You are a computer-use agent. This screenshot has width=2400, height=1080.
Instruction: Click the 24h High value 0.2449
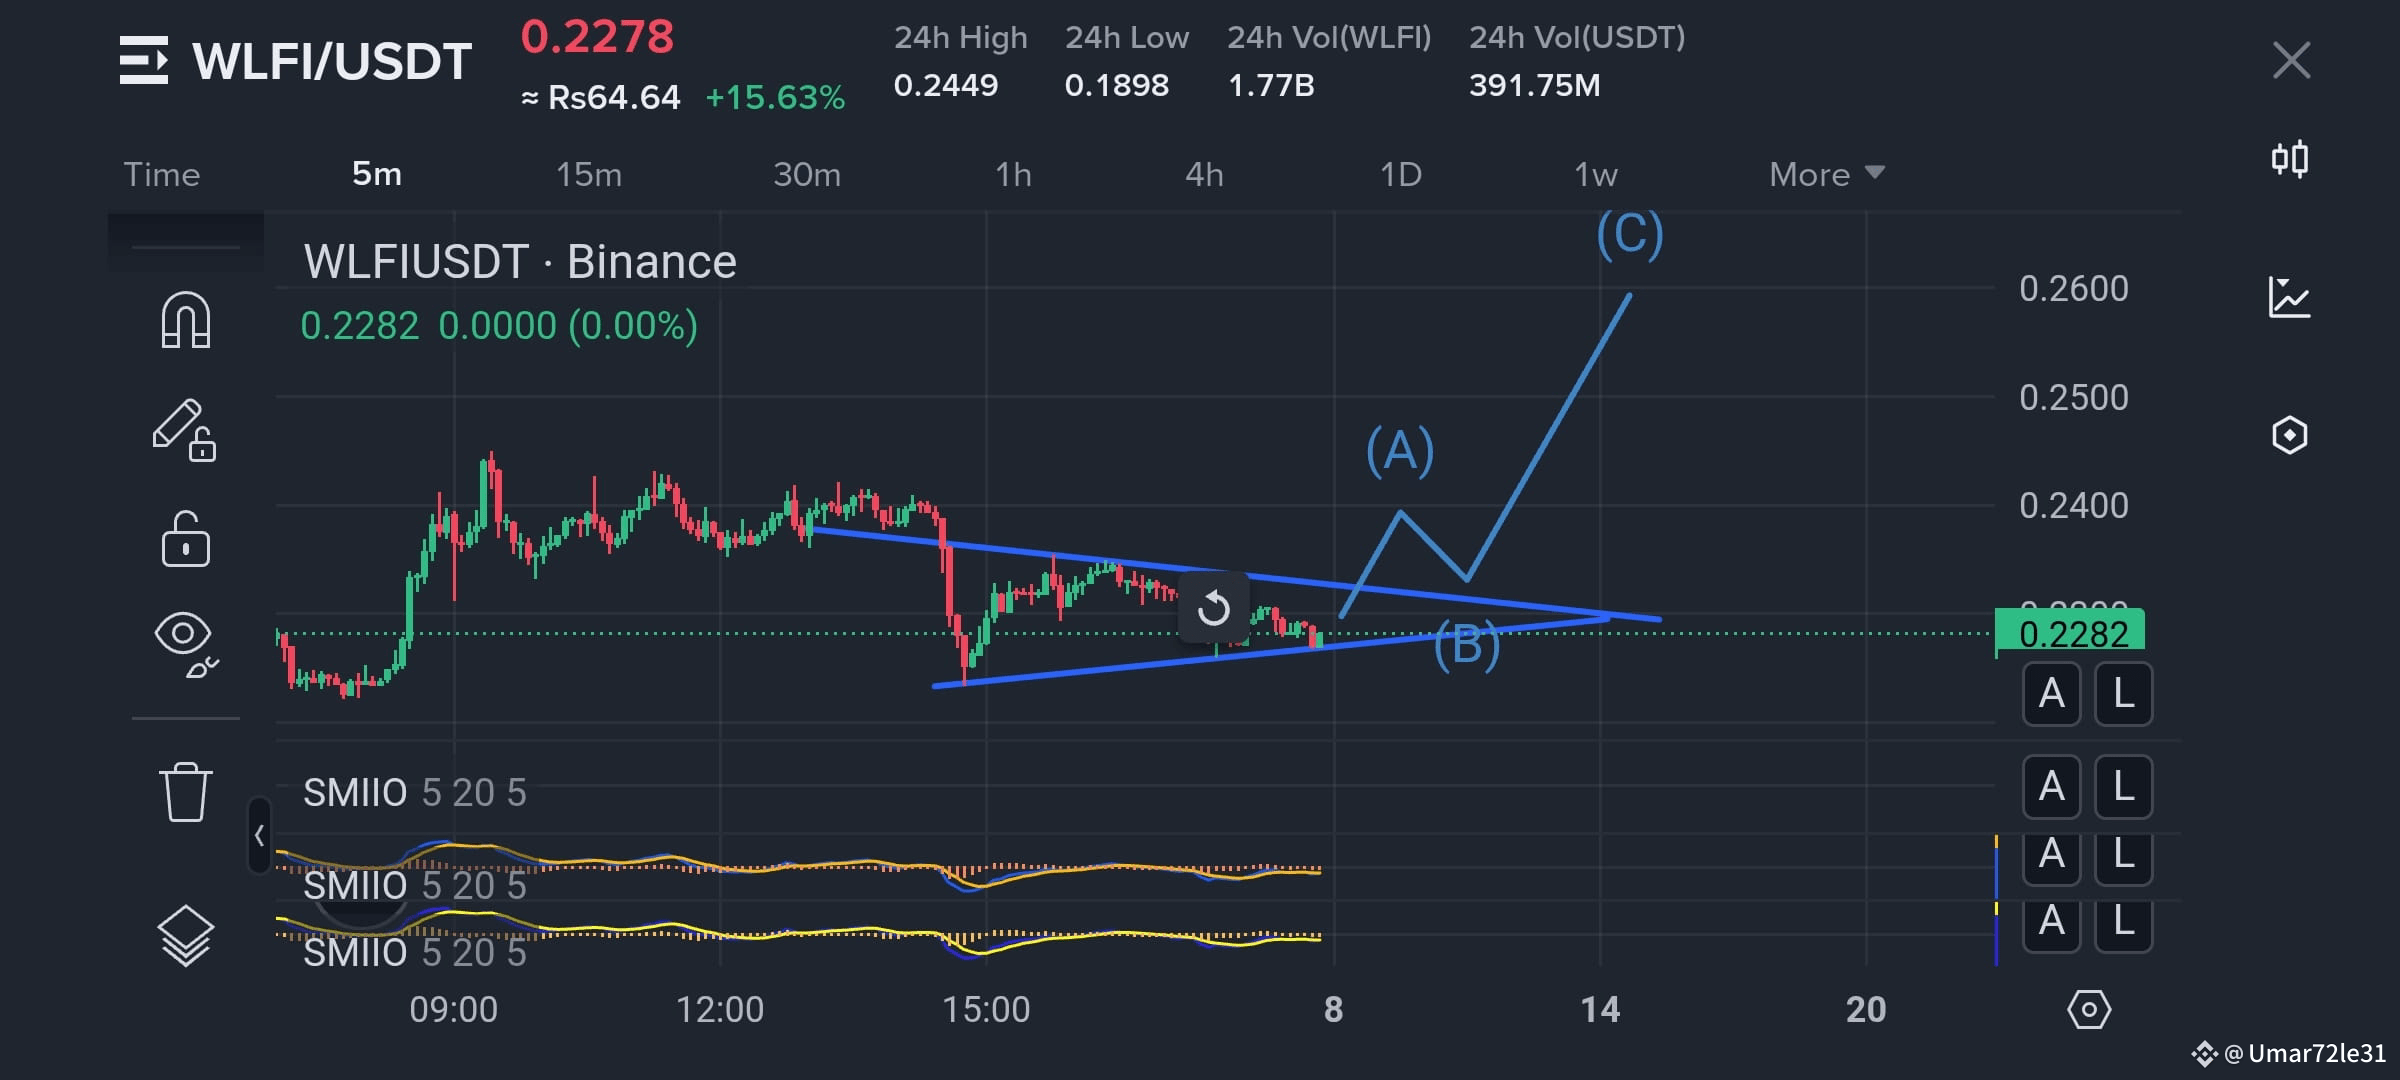[946, 85]
